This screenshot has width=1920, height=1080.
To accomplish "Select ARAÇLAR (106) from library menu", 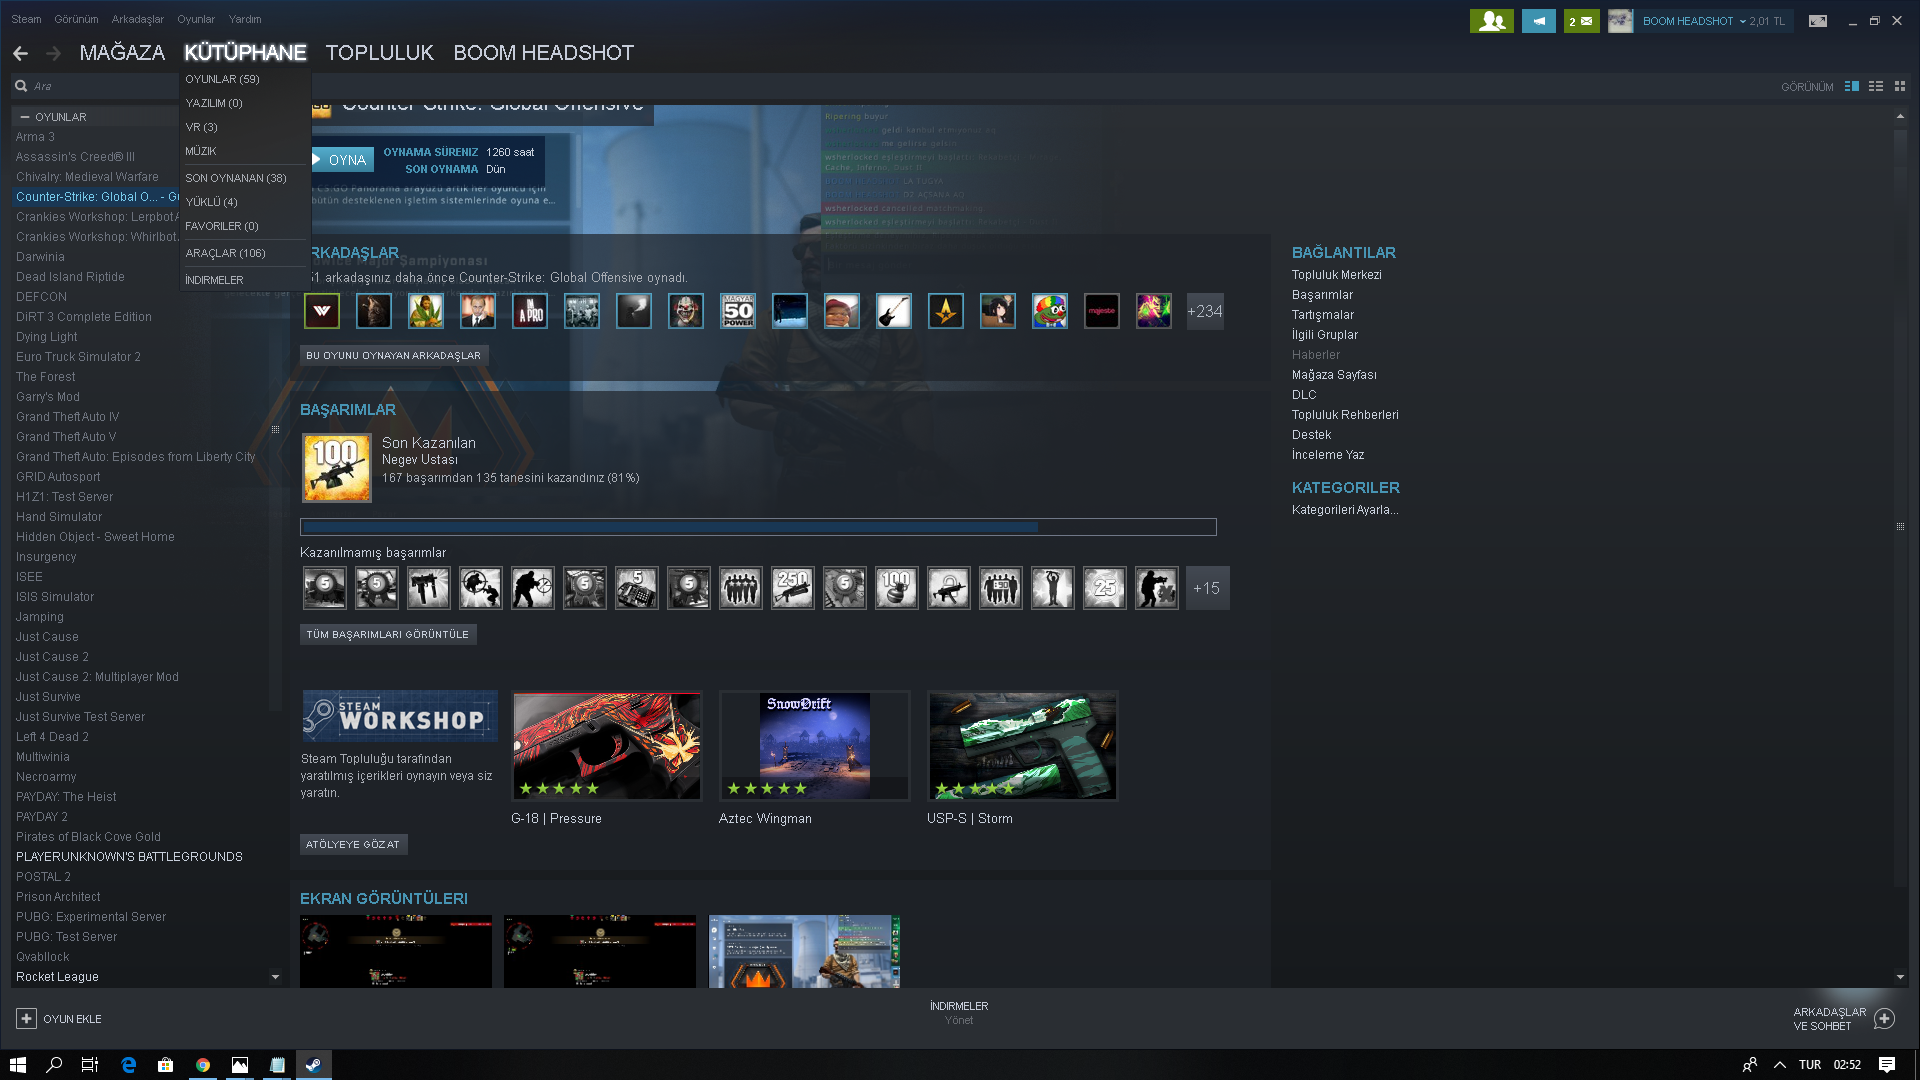I will pos(225,253).
